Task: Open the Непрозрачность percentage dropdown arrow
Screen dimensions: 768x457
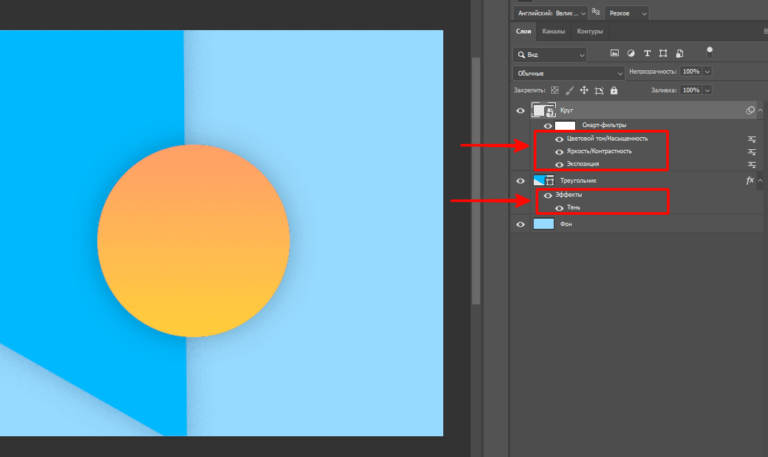Action: click(708, 72)
